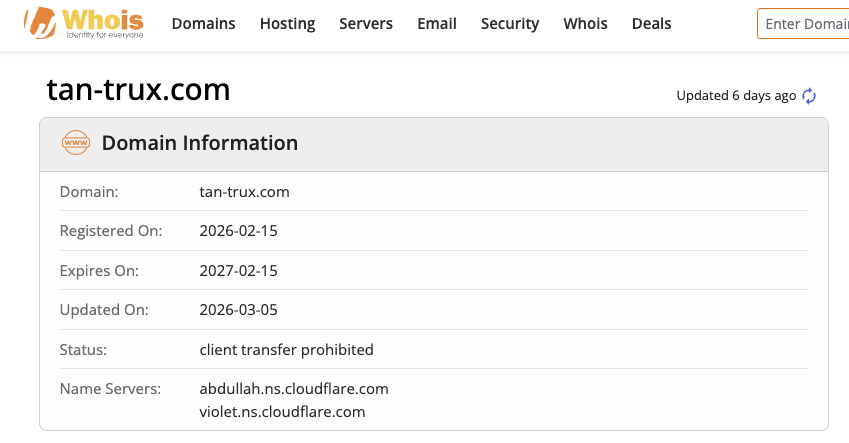Viewport: 849px width, 443px height.
Task: Click the "Updated 6 days ago" text
Action: tap(736, 96)
